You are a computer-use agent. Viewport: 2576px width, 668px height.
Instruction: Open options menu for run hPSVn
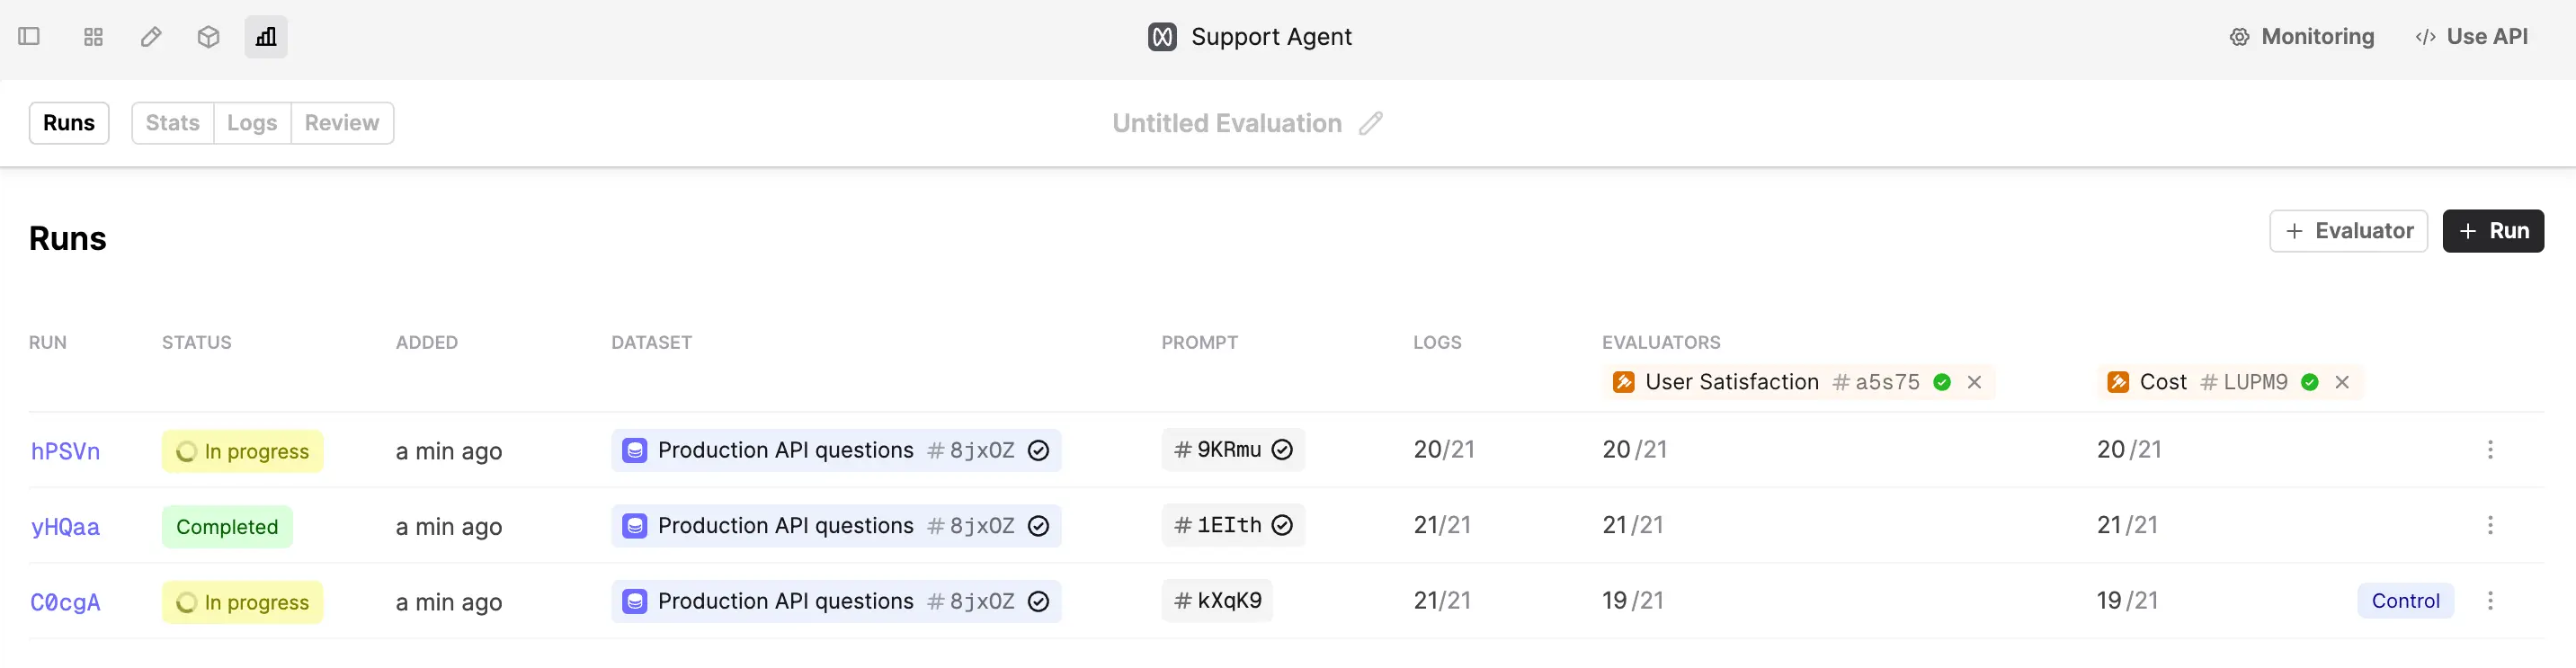tap(2490, 450)
